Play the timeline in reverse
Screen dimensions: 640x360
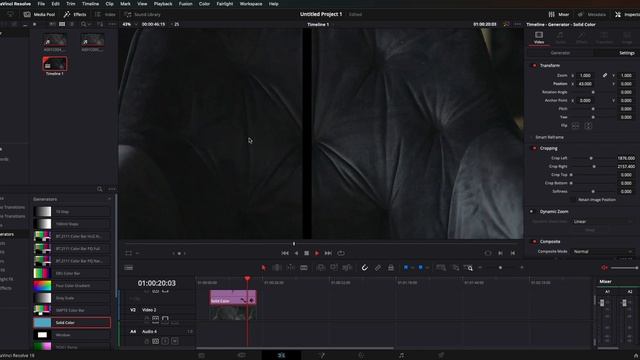(296, 253)
